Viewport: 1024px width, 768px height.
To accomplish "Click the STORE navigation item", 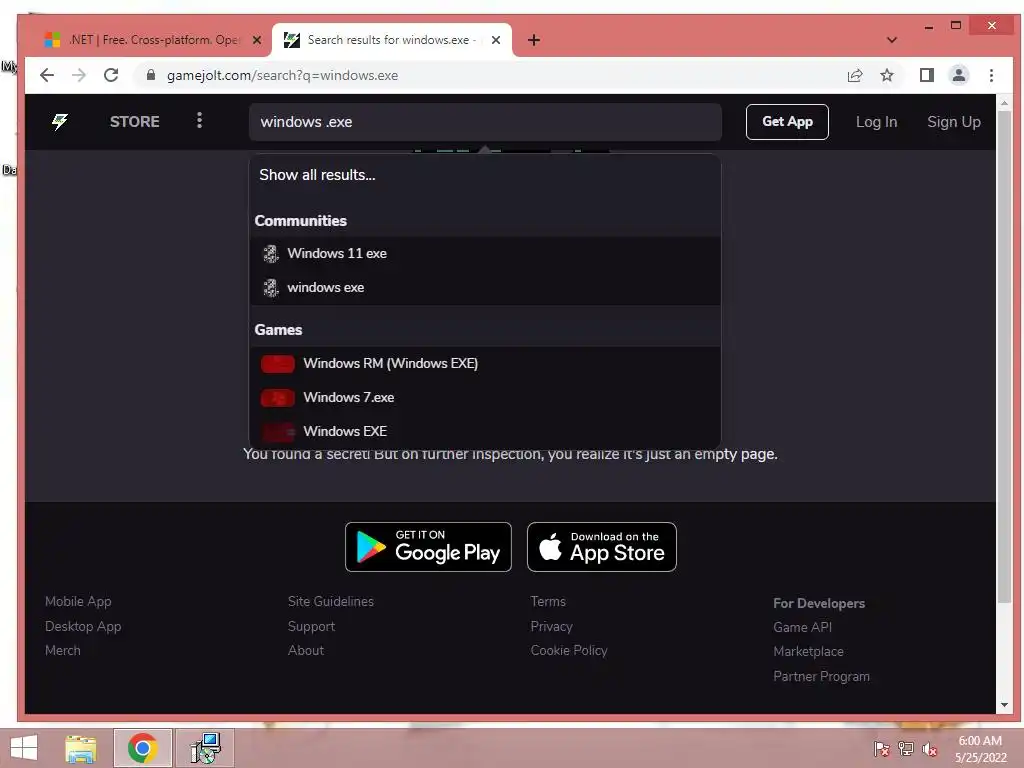I will click(135, 121).
